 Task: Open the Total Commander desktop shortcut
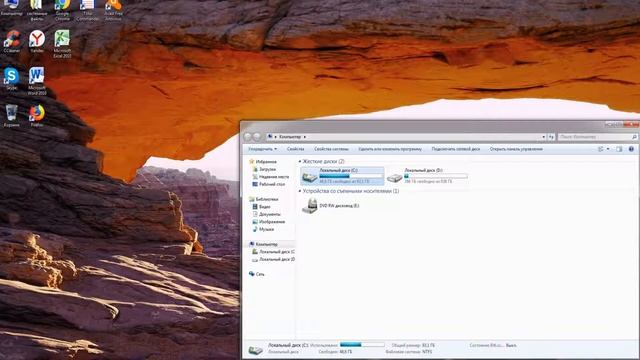coord(87,10)
